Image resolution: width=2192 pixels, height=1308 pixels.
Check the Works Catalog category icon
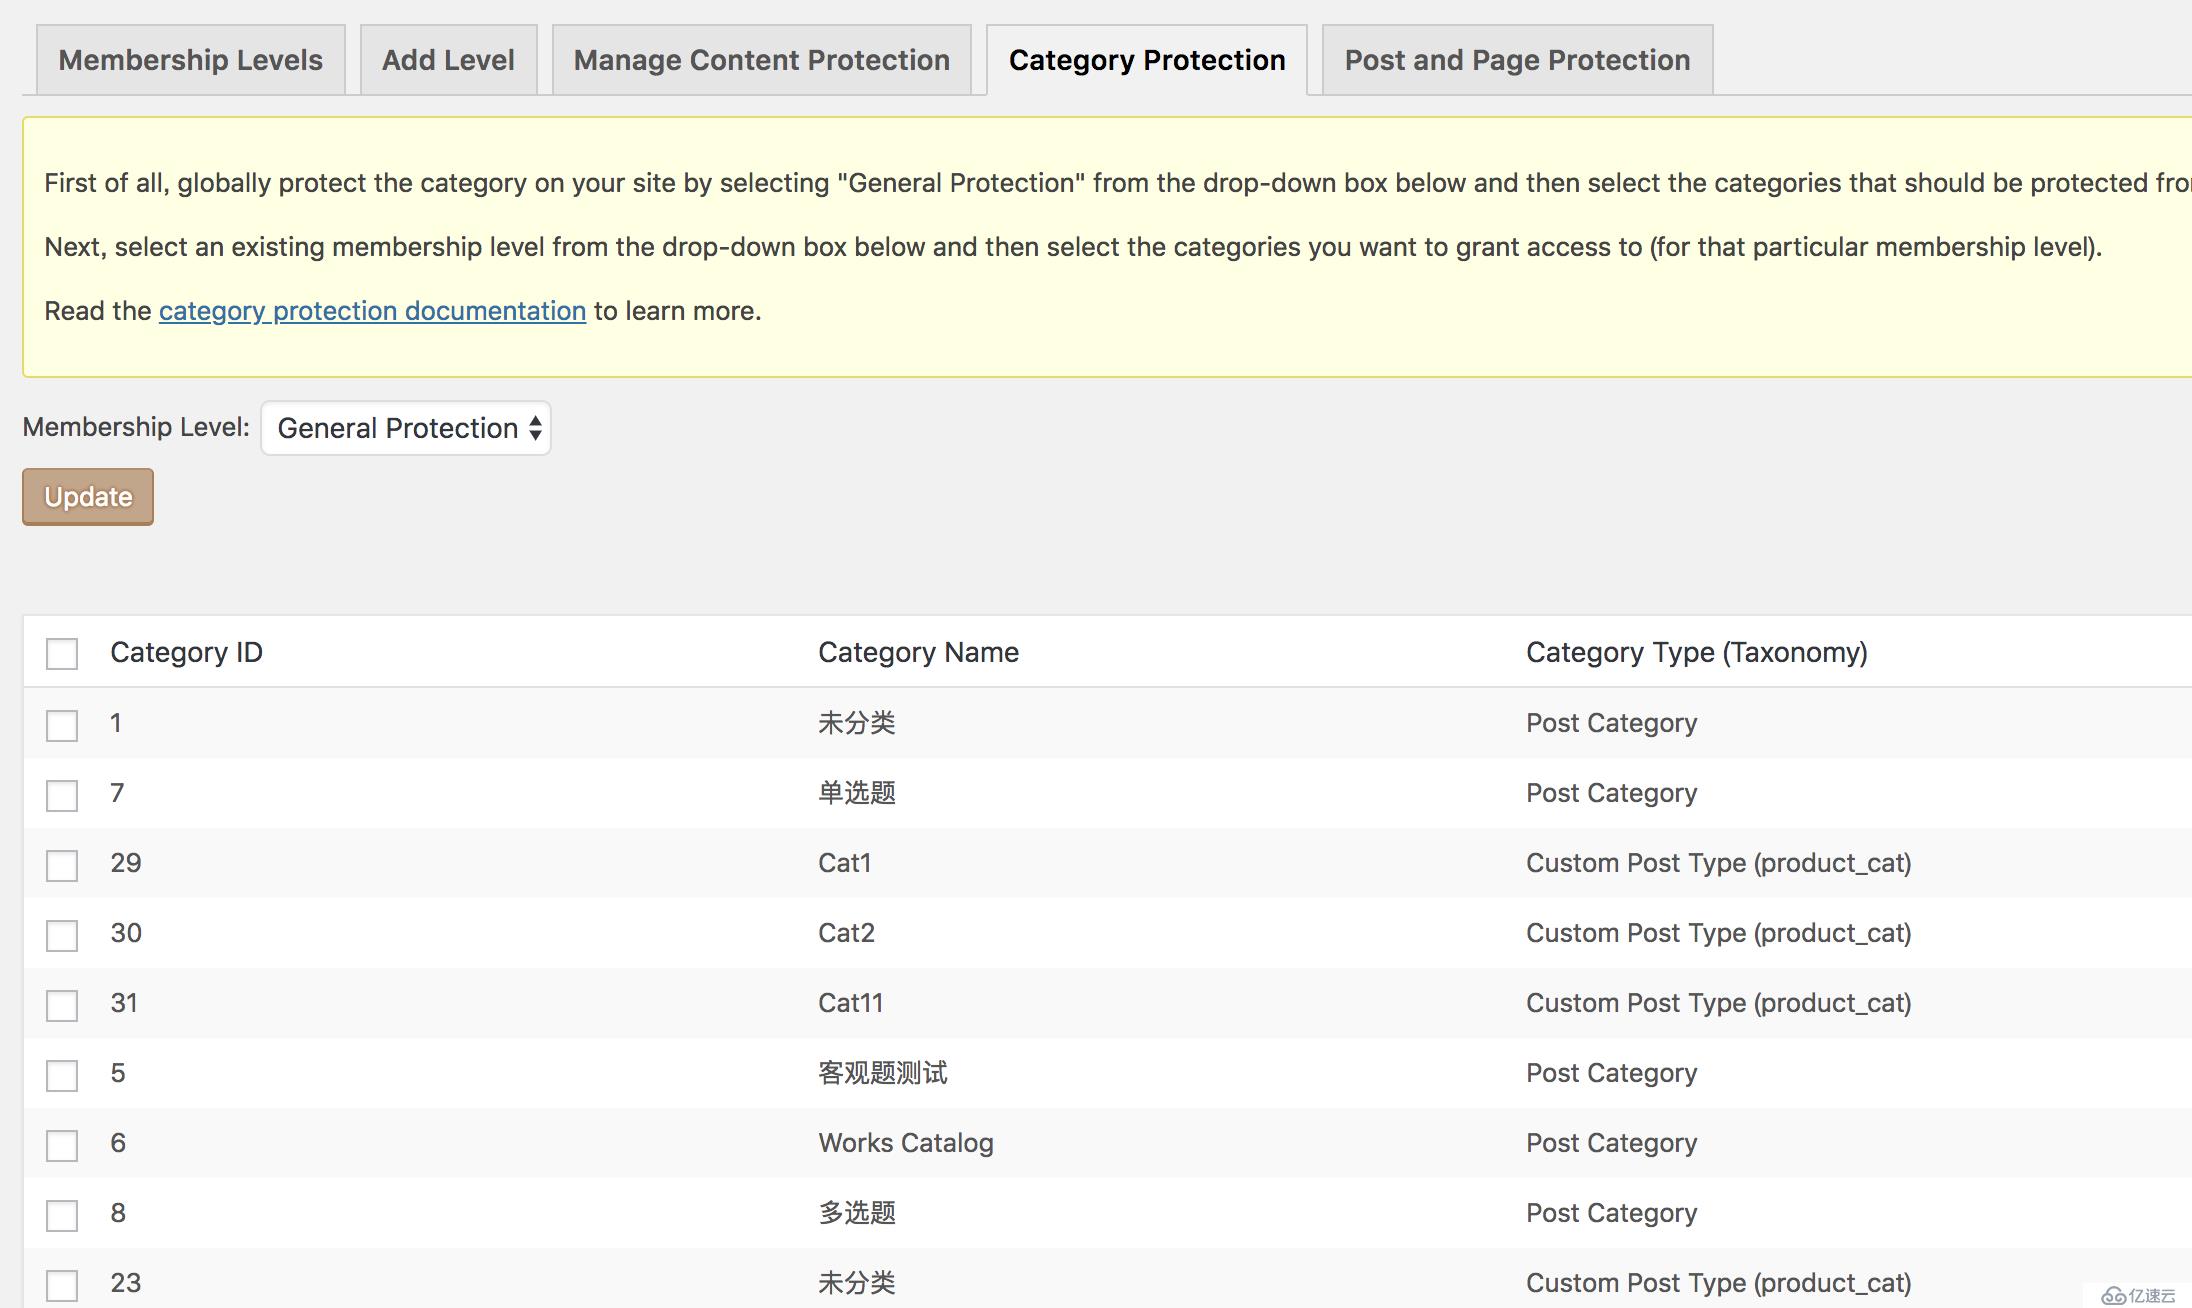pos(62,1143)
